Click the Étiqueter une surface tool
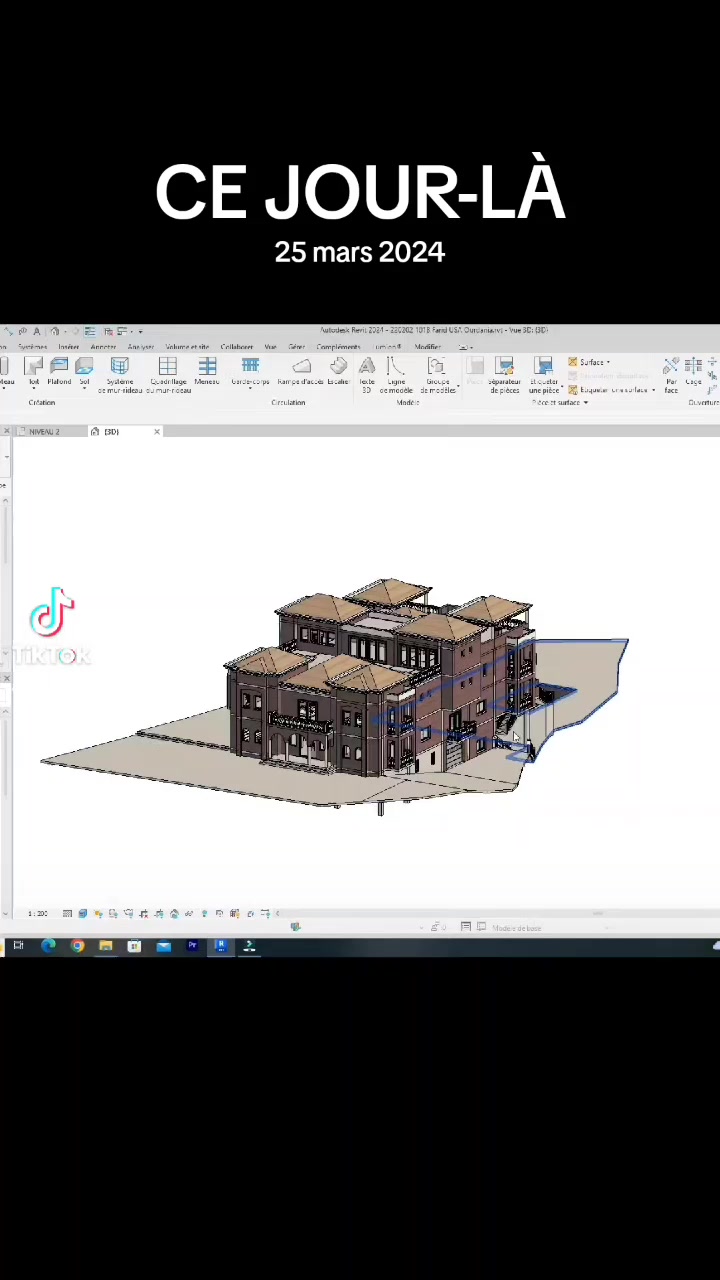 (610, 390)
